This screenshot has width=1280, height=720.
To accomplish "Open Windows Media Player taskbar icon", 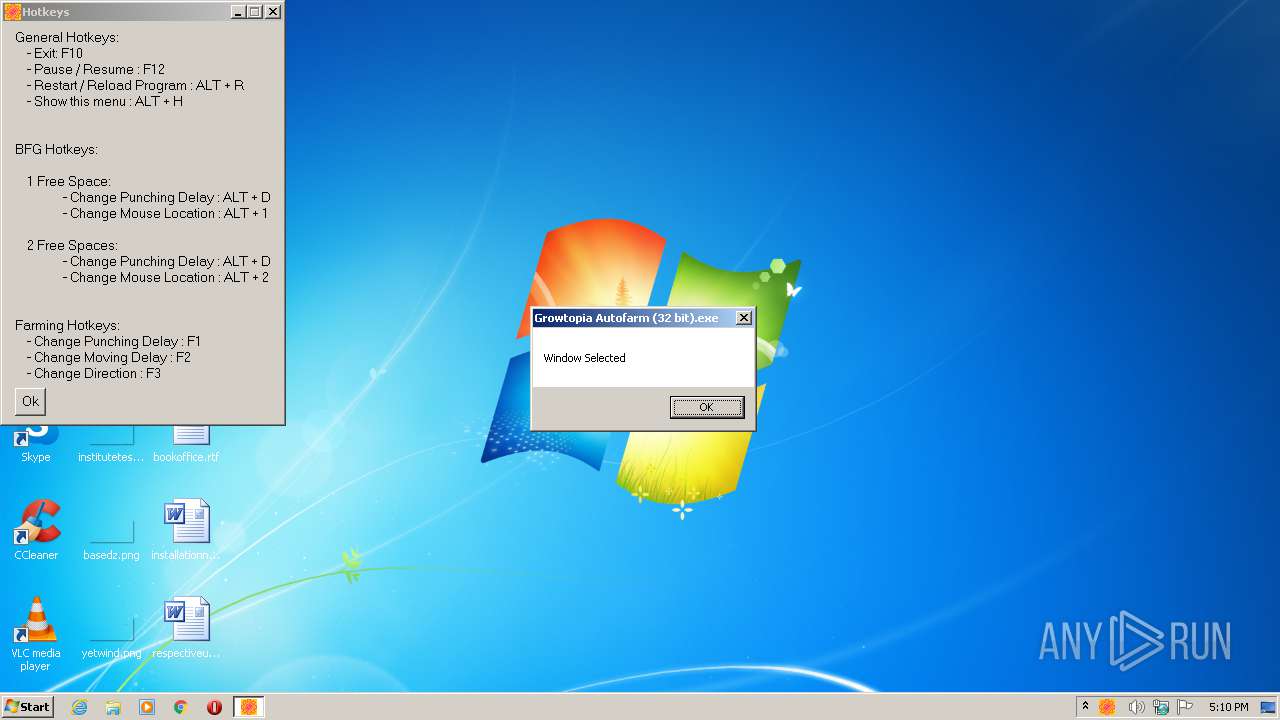I will pos(147,707).
